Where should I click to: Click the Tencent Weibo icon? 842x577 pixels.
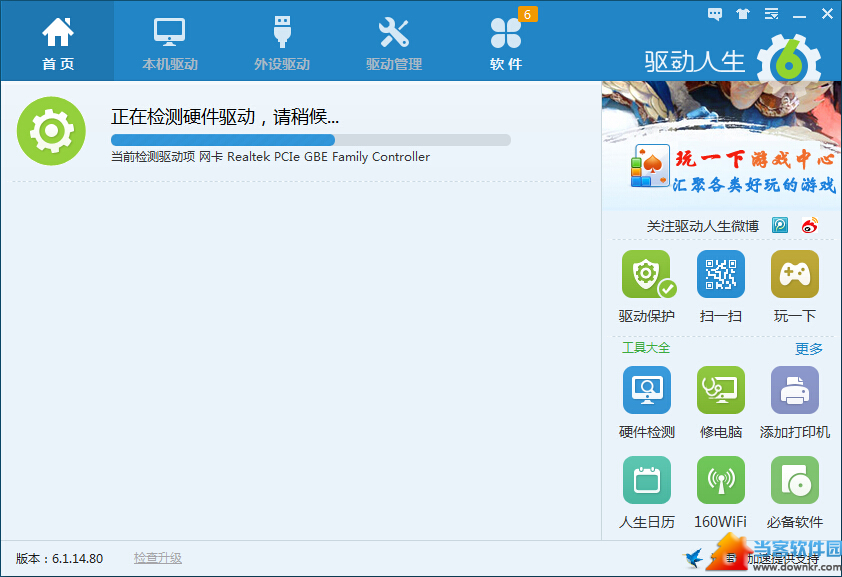click(x=780, y=226)
